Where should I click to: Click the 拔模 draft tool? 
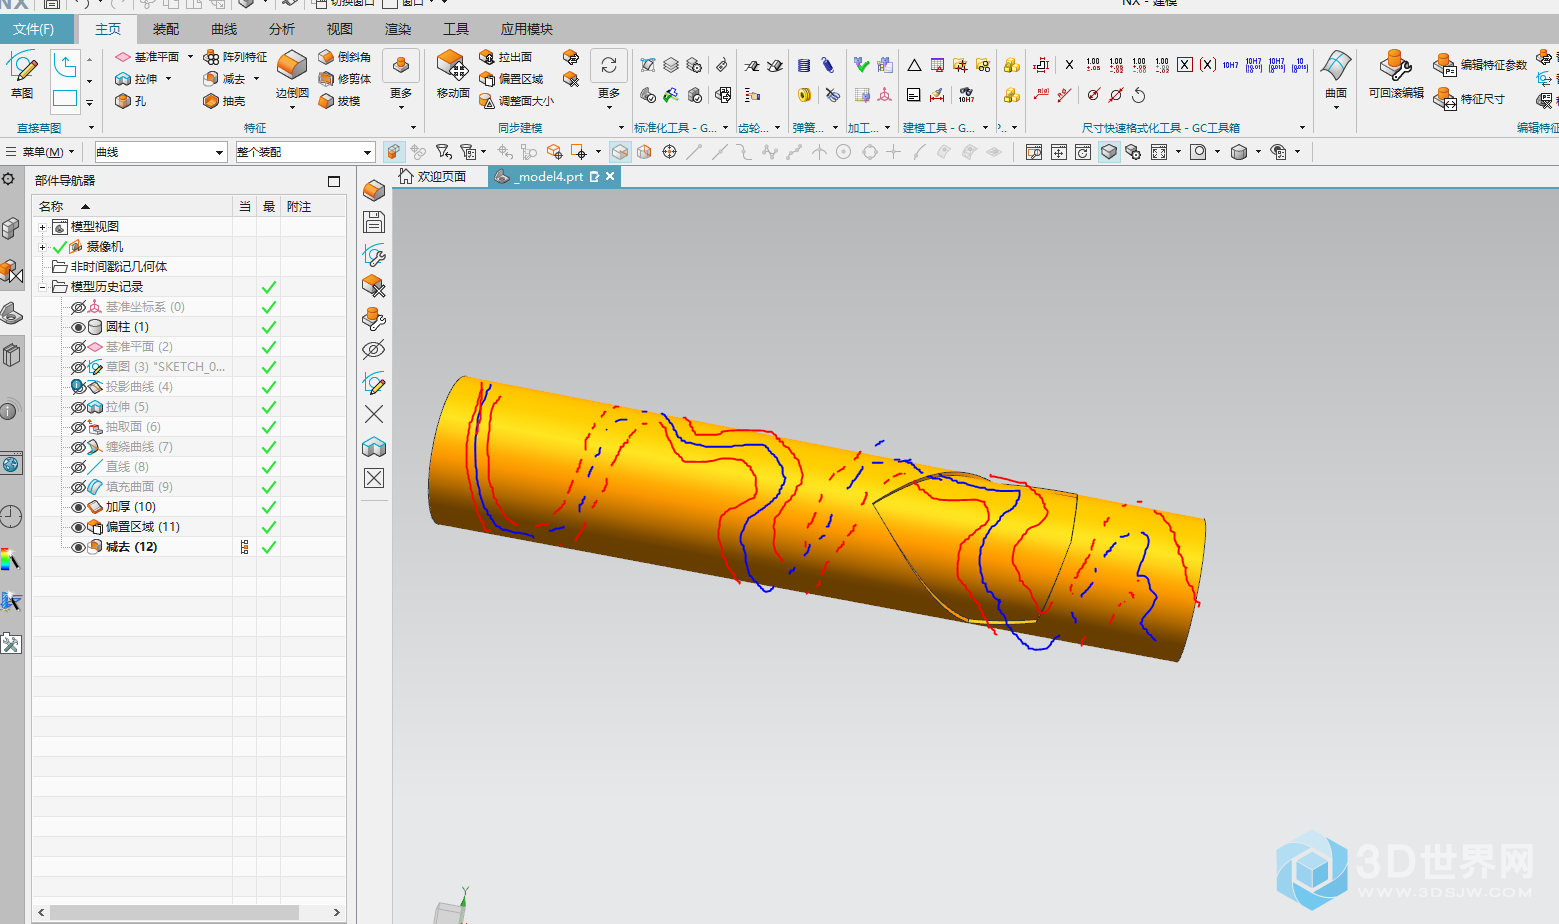click(339, 101)
